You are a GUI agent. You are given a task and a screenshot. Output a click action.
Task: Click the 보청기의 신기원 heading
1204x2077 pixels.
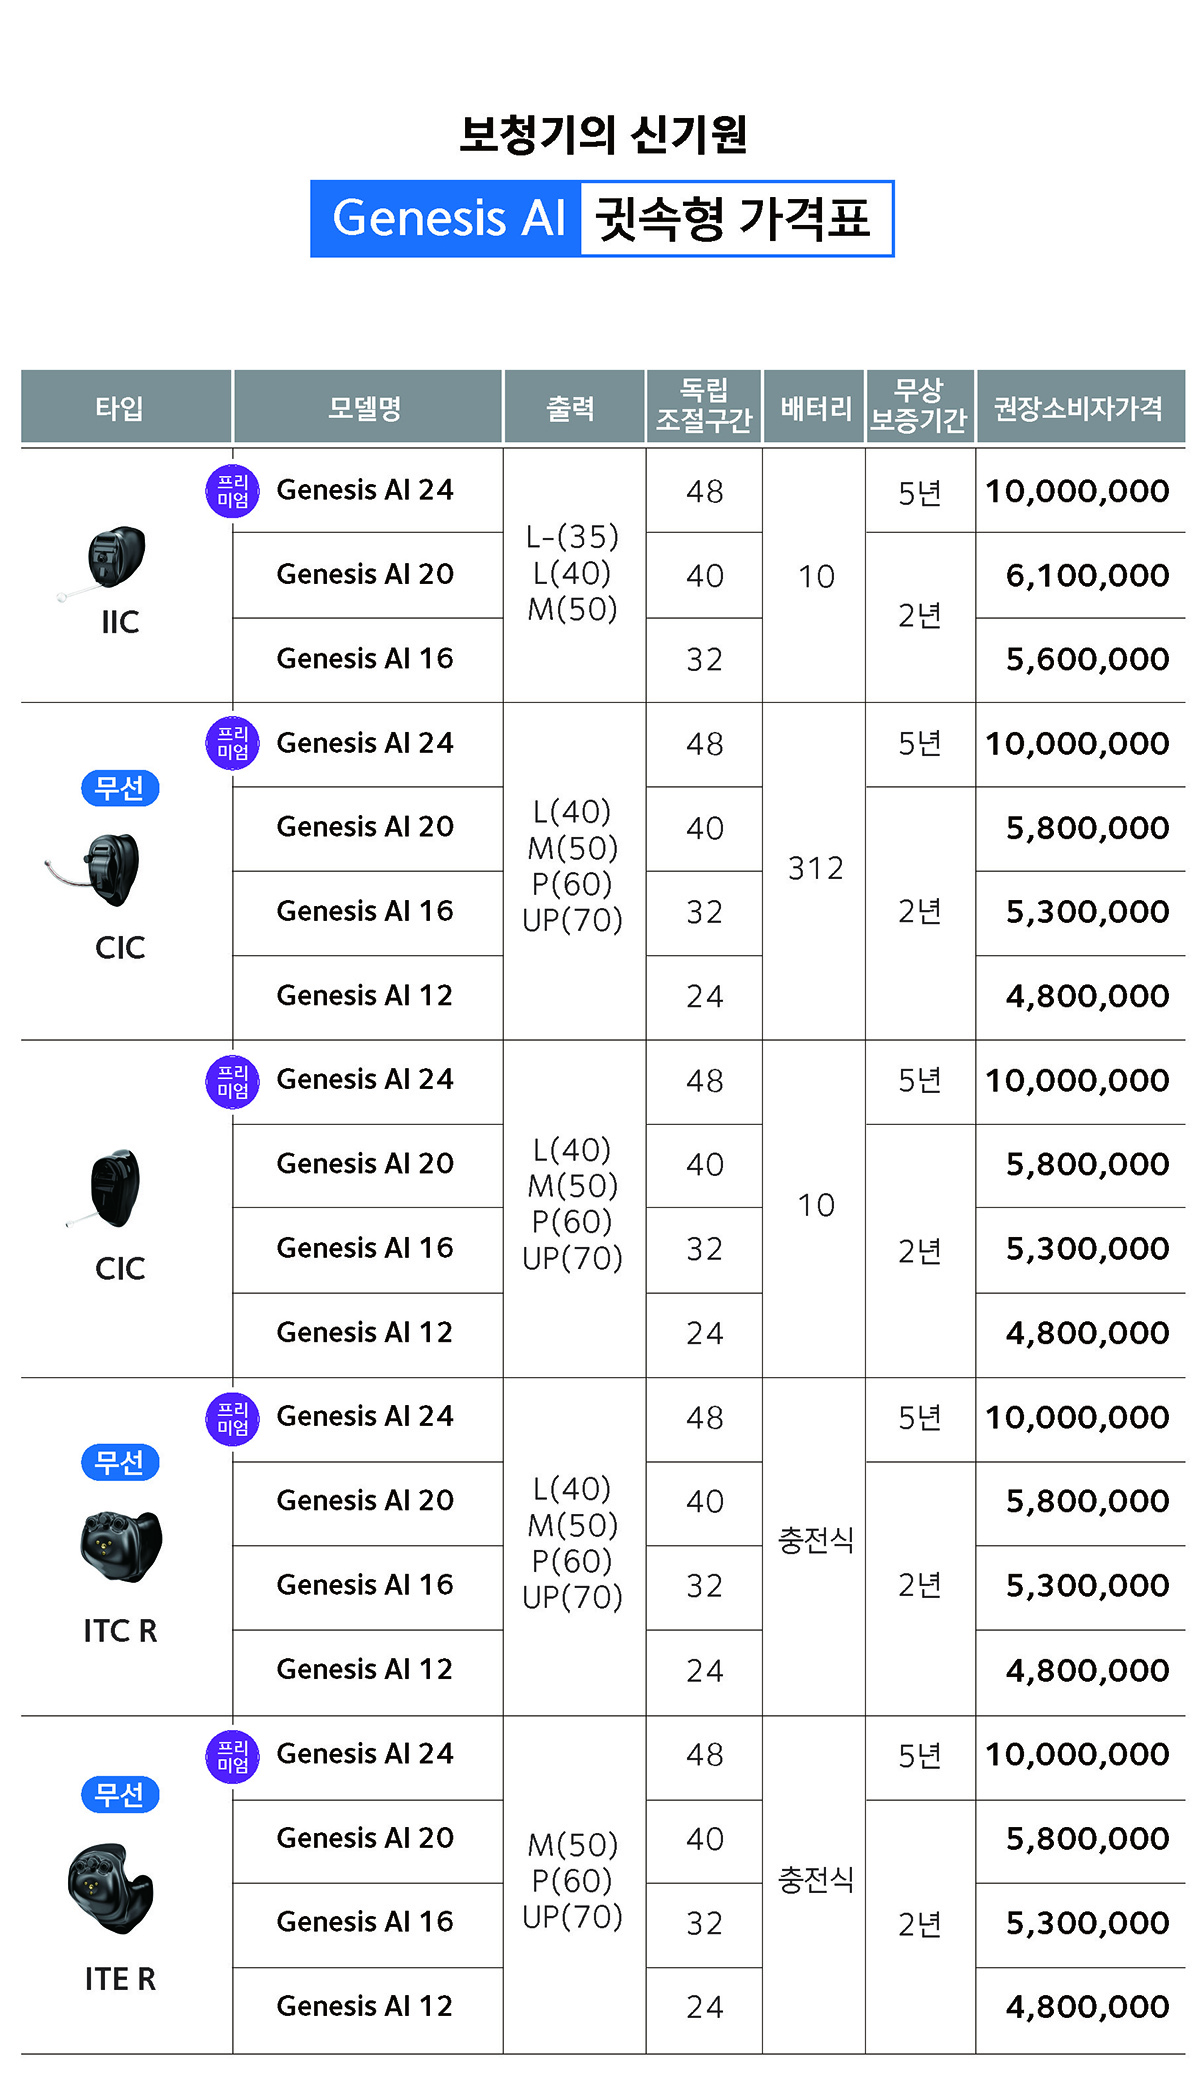tap(603, 135)
